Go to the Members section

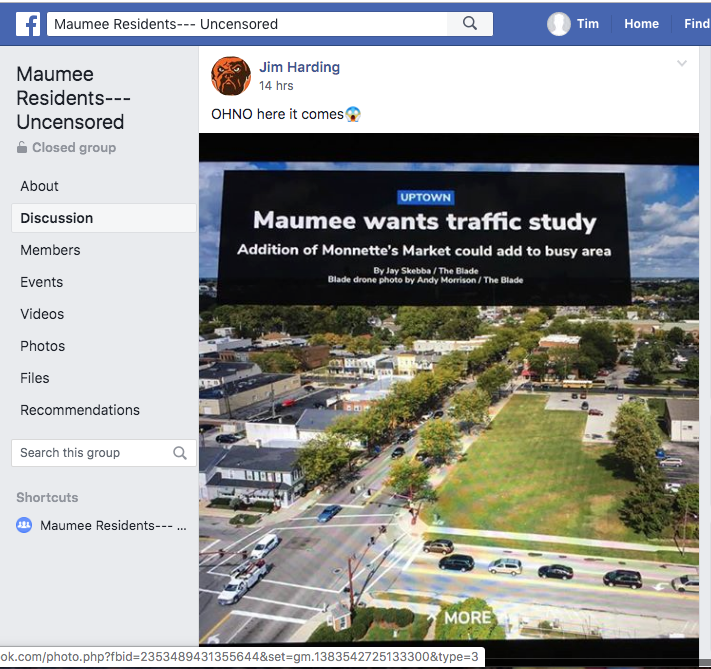pos(50,250)
